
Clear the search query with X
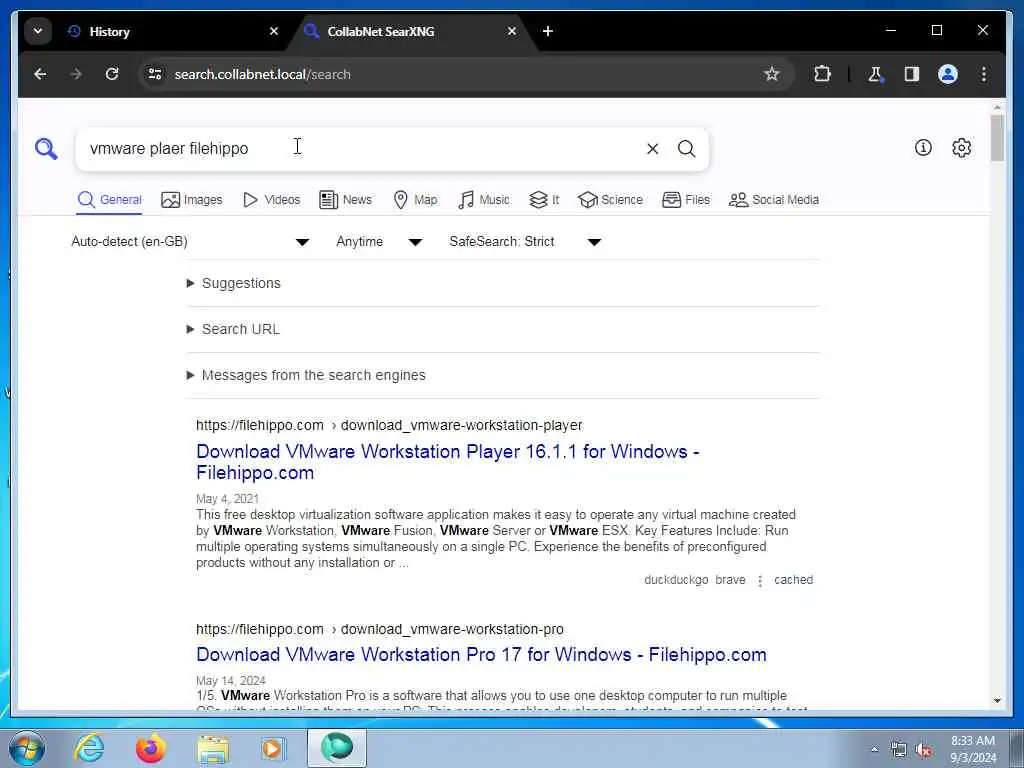(652, 149)
